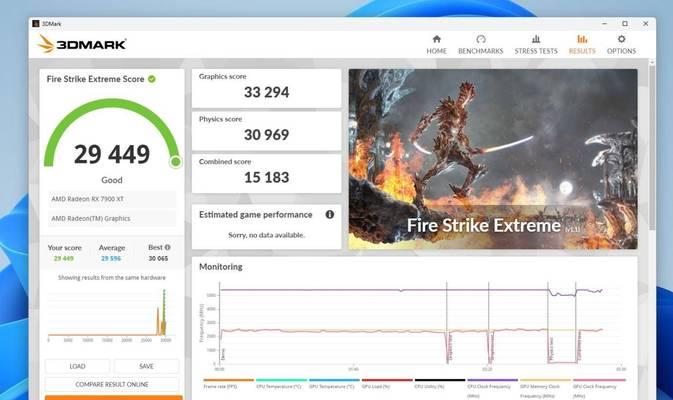
Task: Close the 3DMark window
Action: pyautogui.click(x=646, y=24)
